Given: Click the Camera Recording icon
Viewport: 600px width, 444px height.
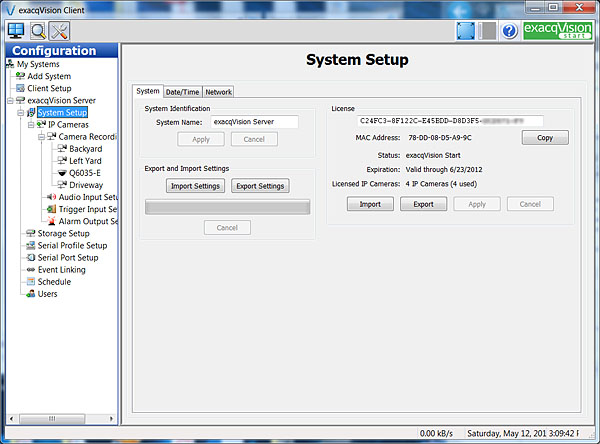Looking at the screenshot, I should pyautogui.click(x=51, y=137).
